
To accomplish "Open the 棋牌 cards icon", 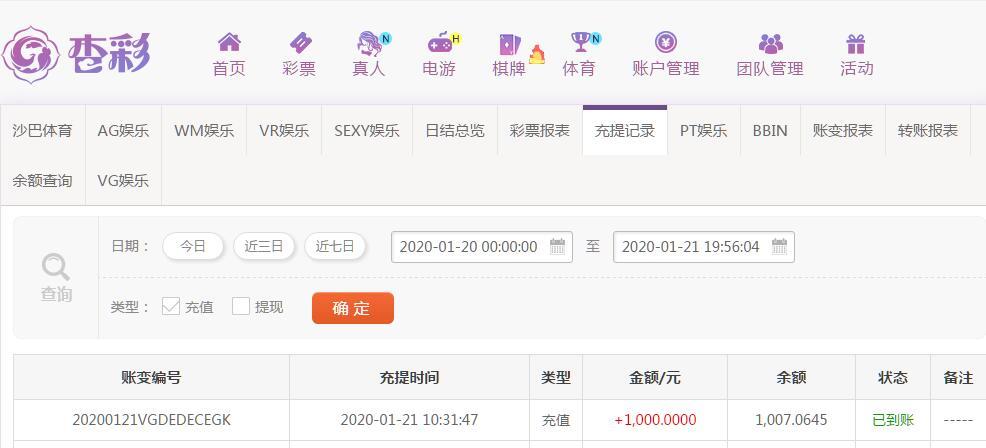I will pos(509,44).
